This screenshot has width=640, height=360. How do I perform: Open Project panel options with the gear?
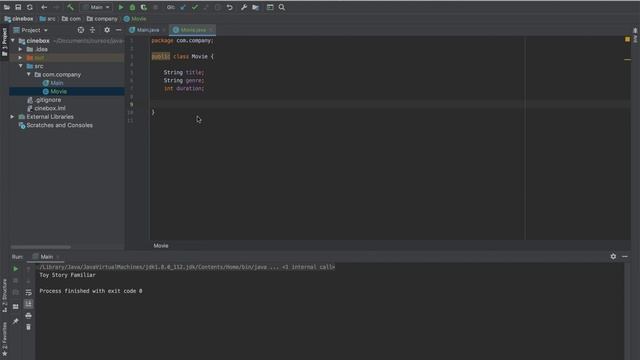click(107, 30)
